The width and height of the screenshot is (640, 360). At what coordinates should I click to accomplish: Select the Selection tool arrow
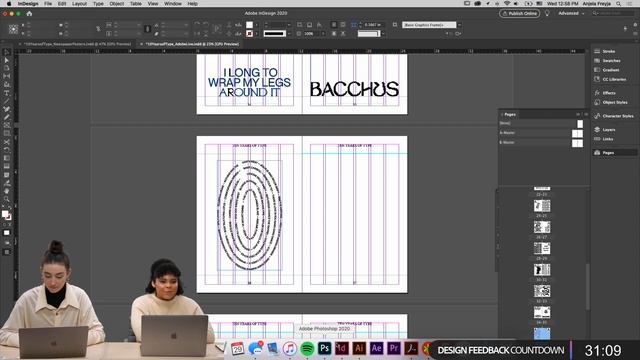click(7, 52)
